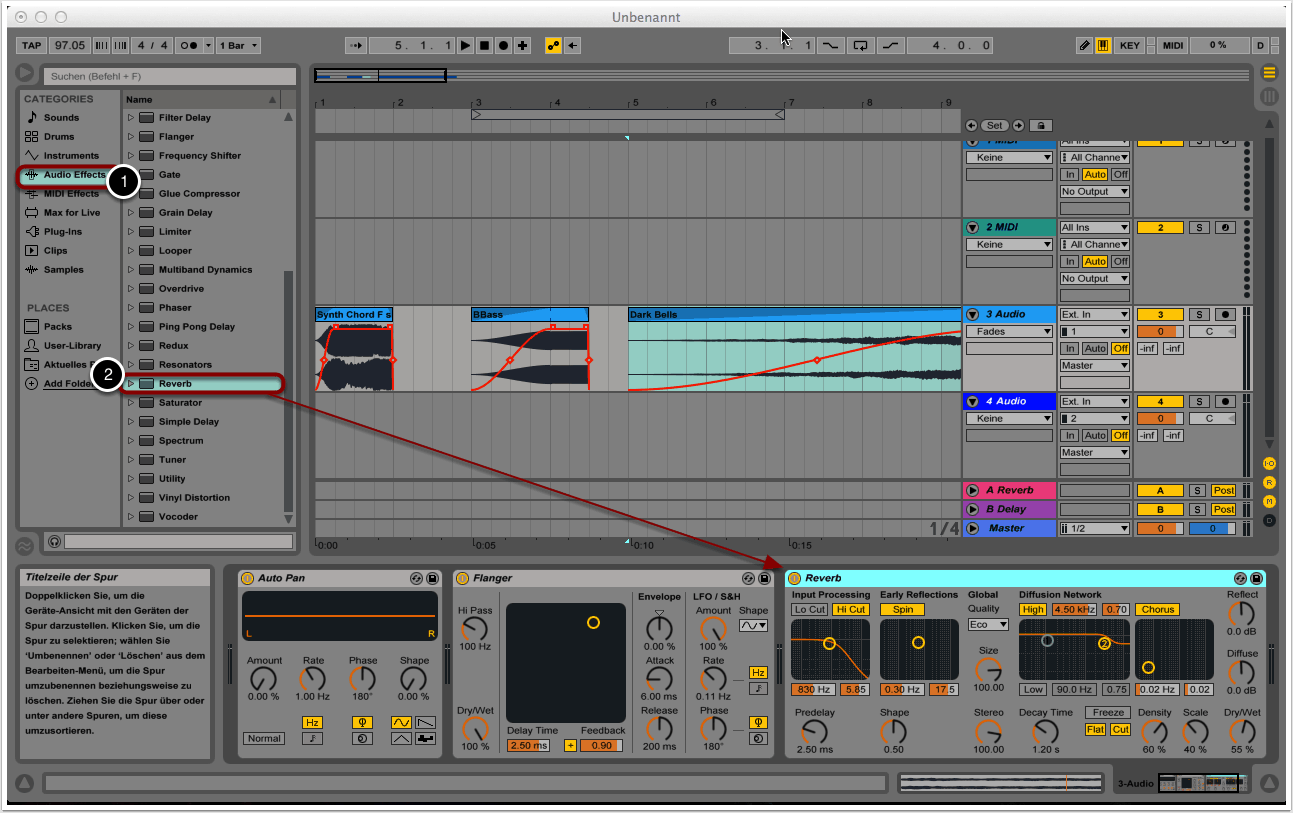
Task: Select the Drums category in the browser
Action: [59, 137]
